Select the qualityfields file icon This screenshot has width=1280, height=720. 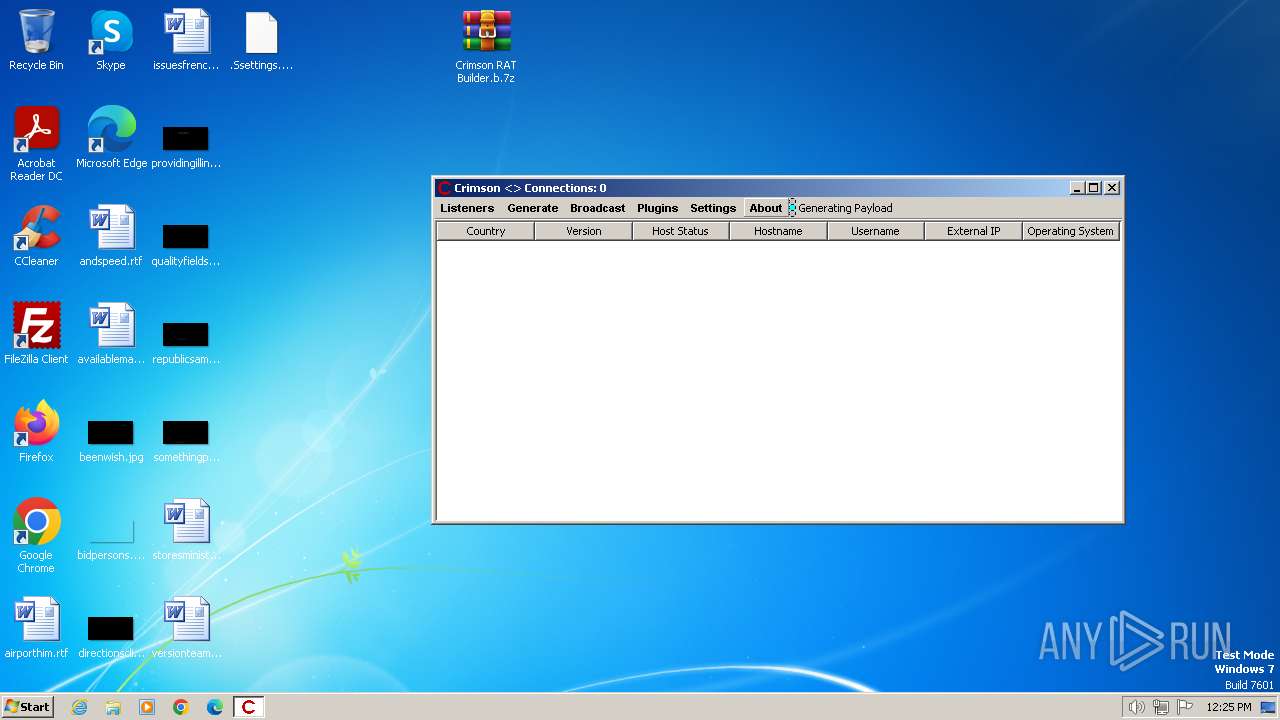pyautogui.click(x=186, y=244)
